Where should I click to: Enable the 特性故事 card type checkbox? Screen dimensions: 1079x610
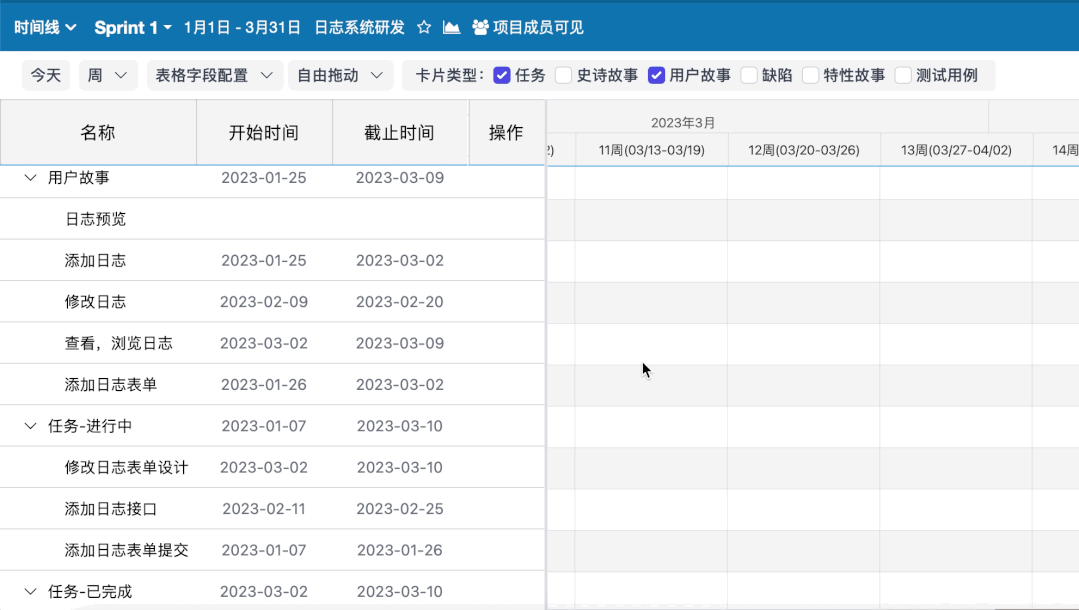(x=811, y=75)
